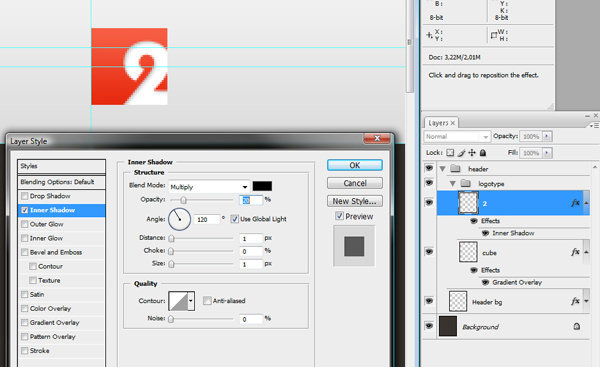Open the Blend Mode Multiply dropdown
This screenshot has width=600, height=367.
coord(209,187)
